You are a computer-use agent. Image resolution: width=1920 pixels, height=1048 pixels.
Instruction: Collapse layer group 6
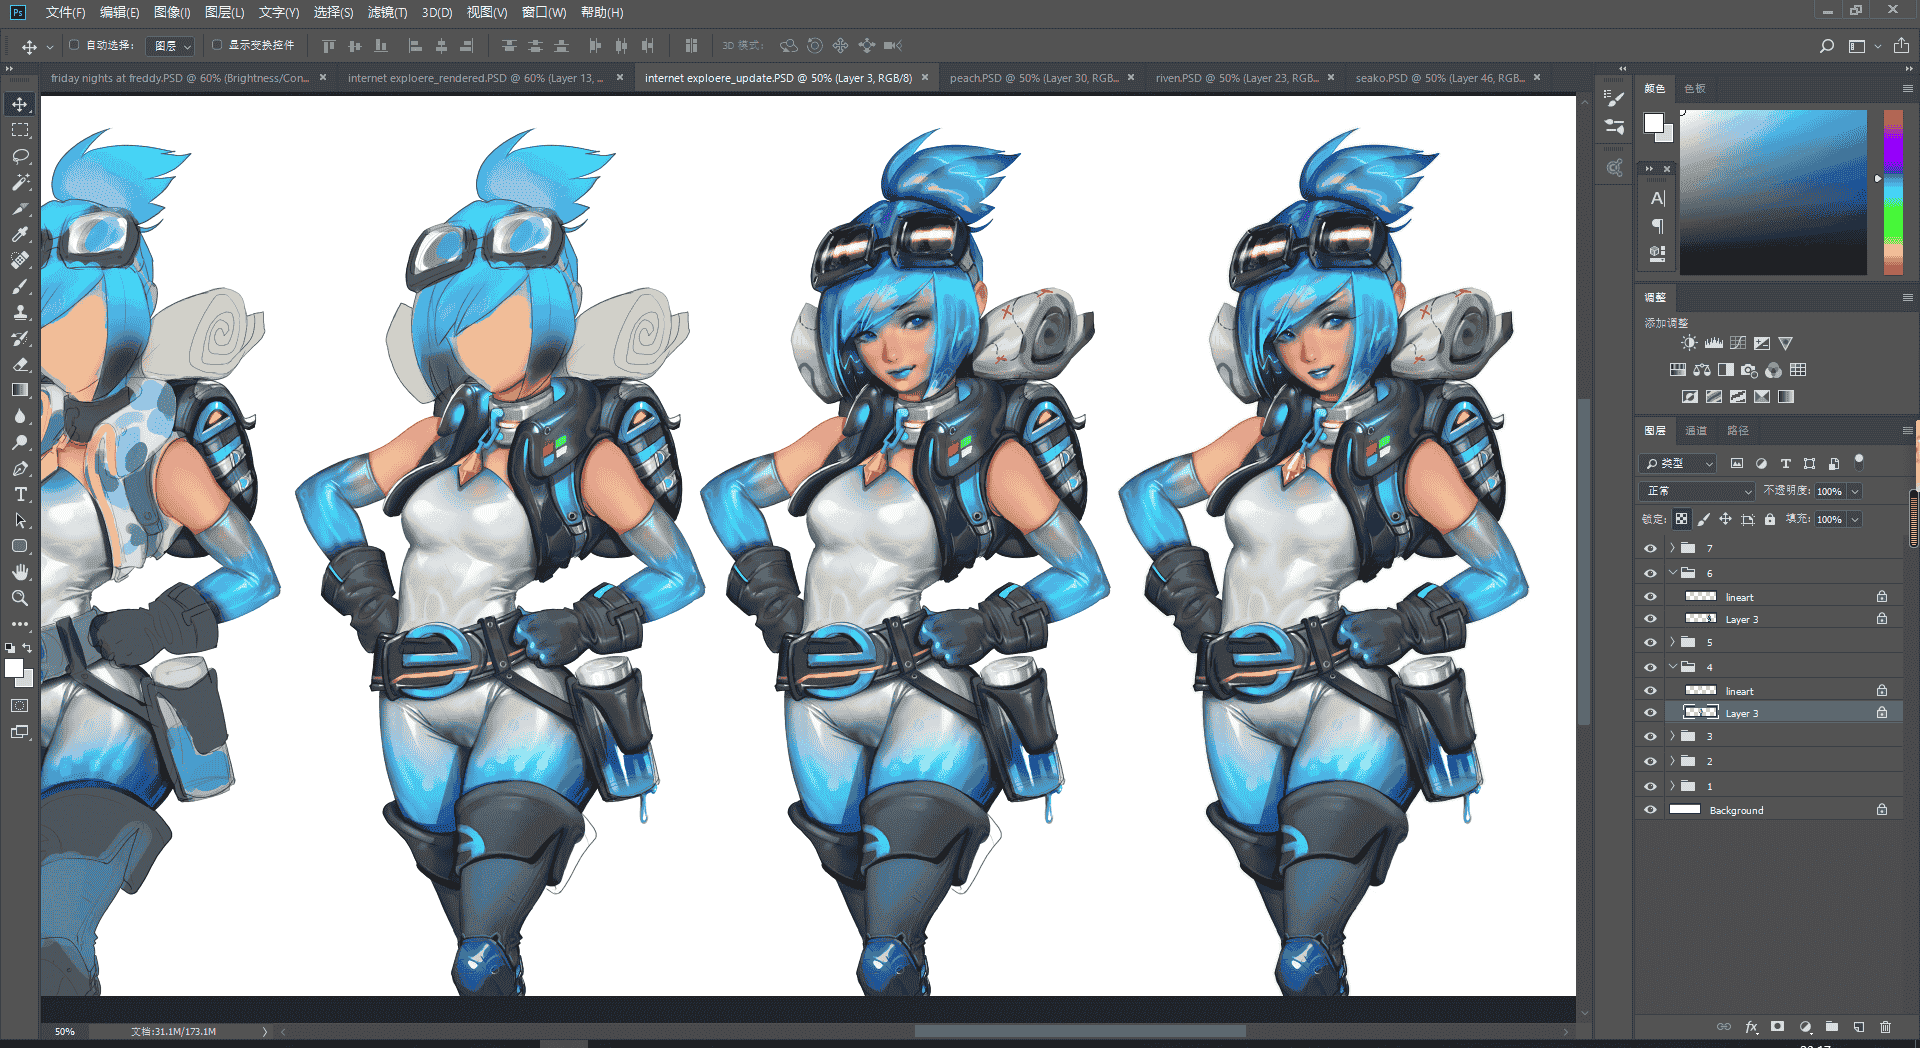click(1672, 573)
